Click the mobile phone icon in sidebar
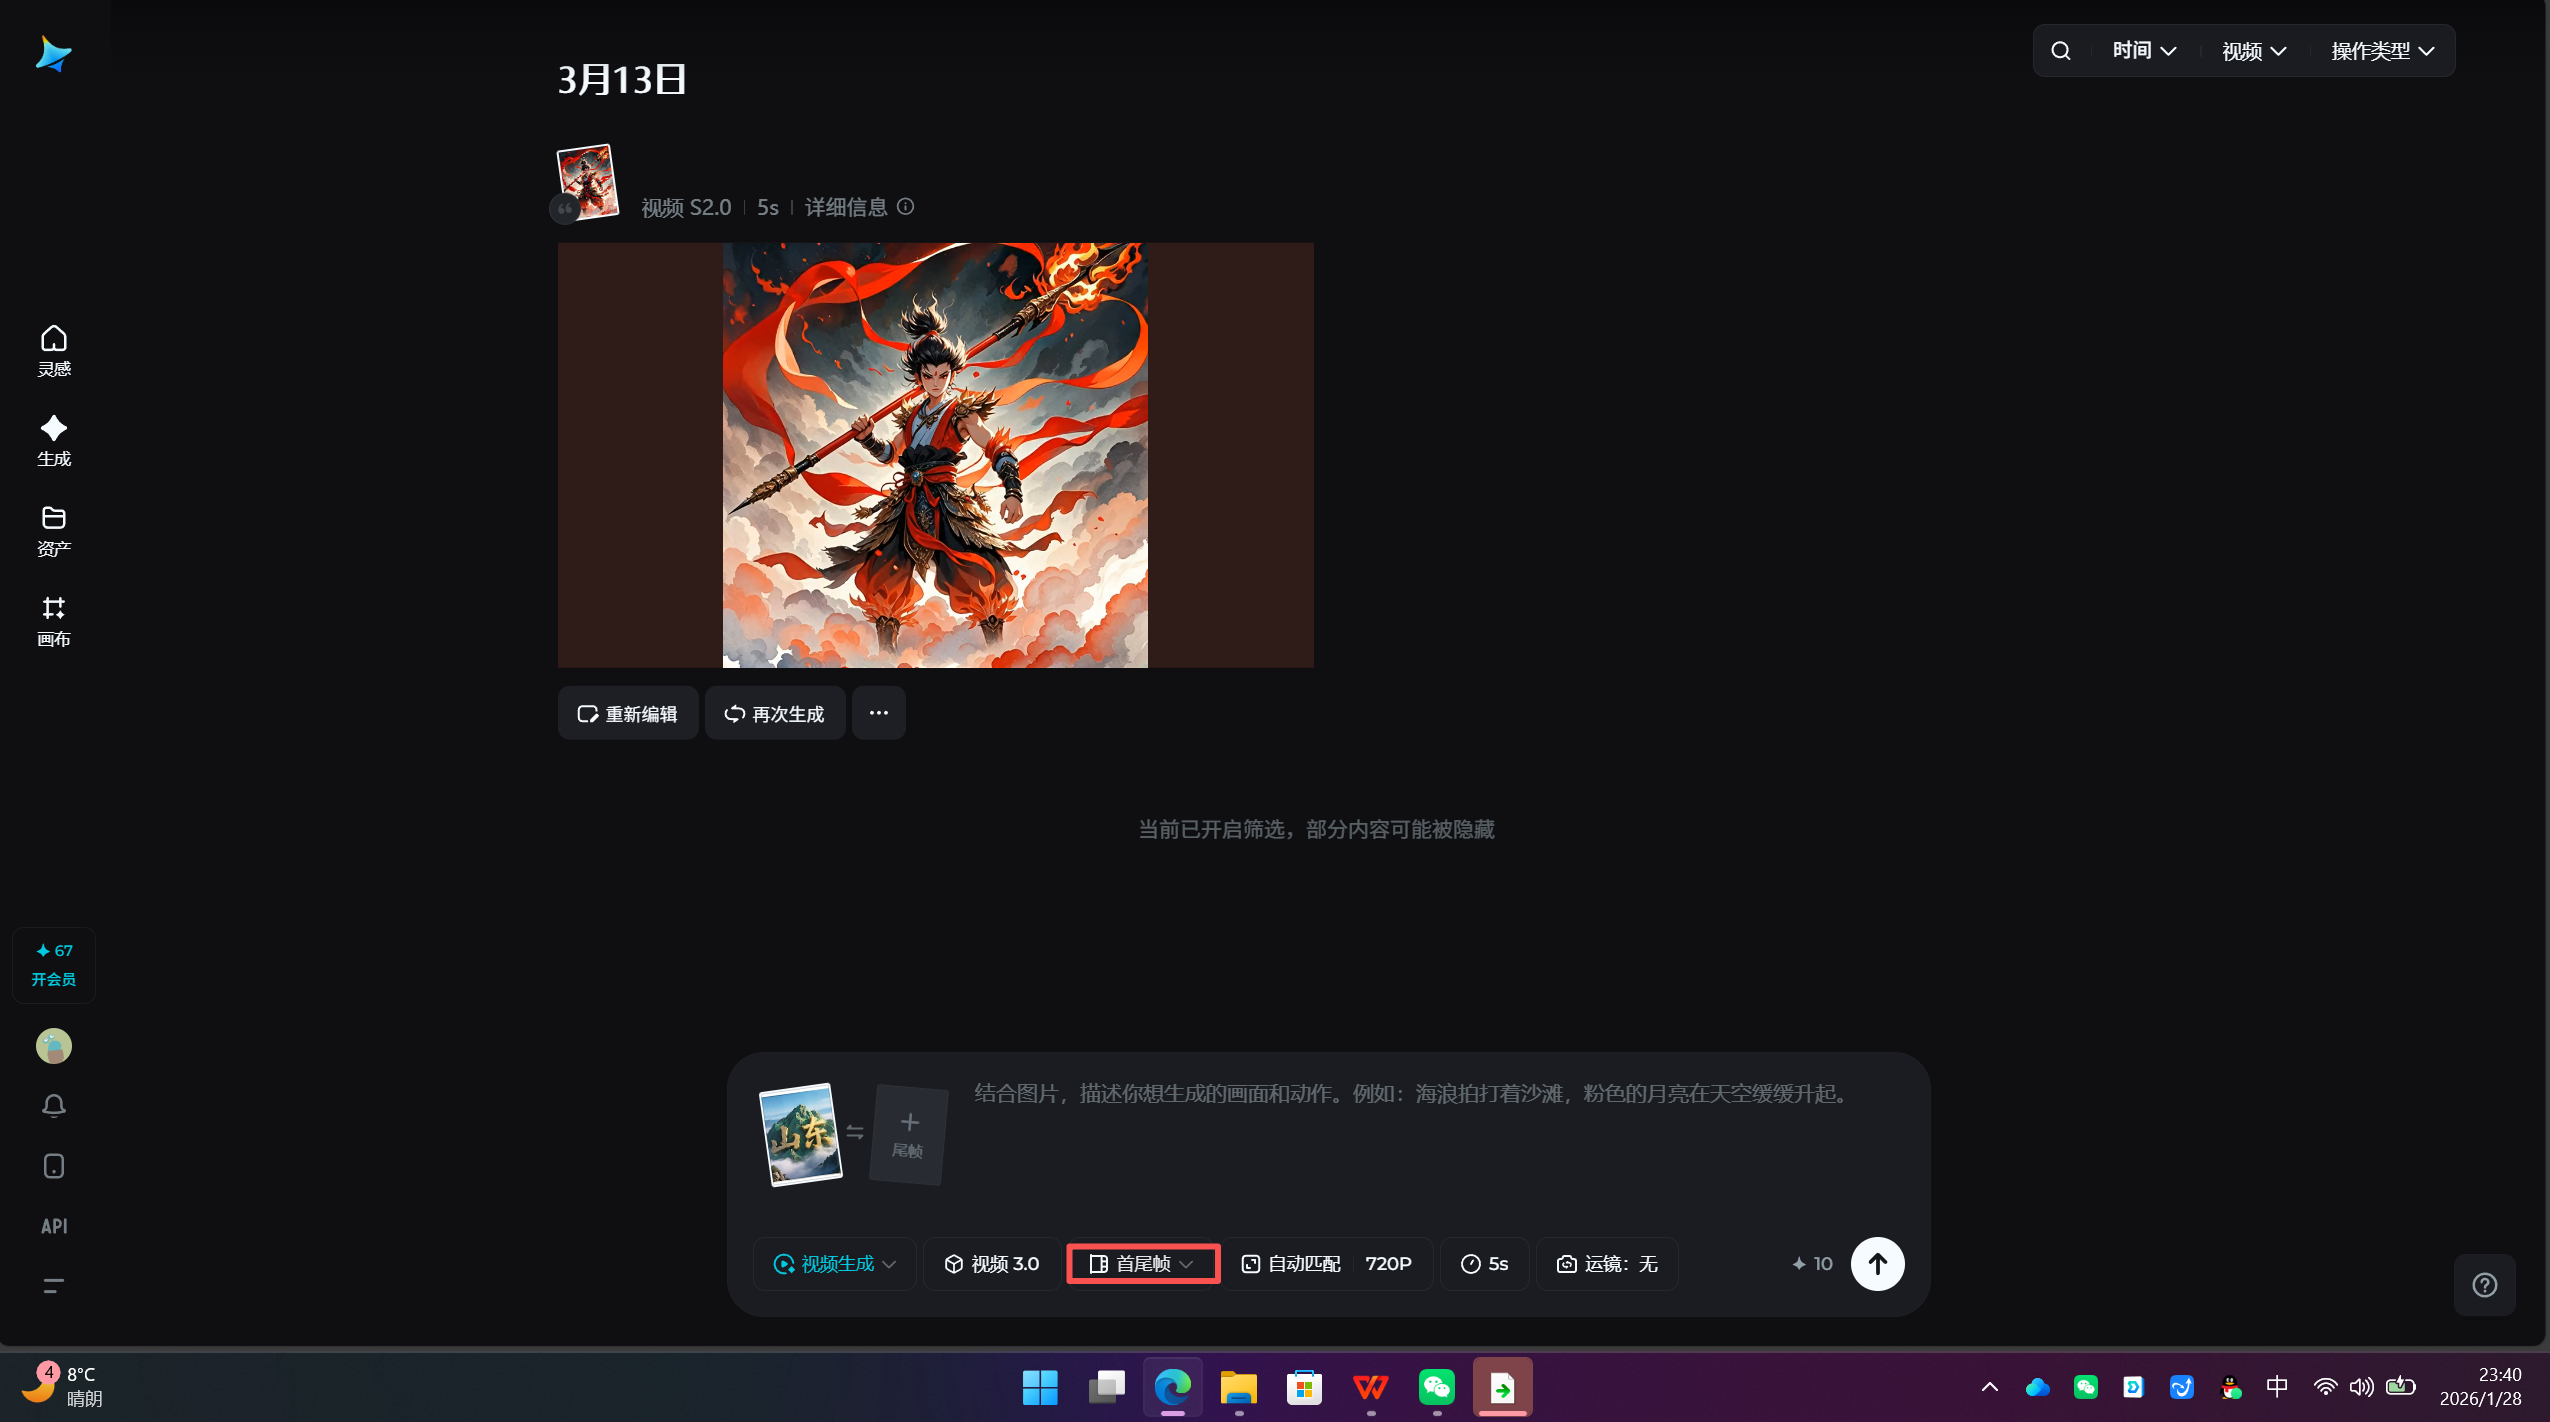The width and height of the screenshot is (2550, 1422). click(x=54, y=1166)
